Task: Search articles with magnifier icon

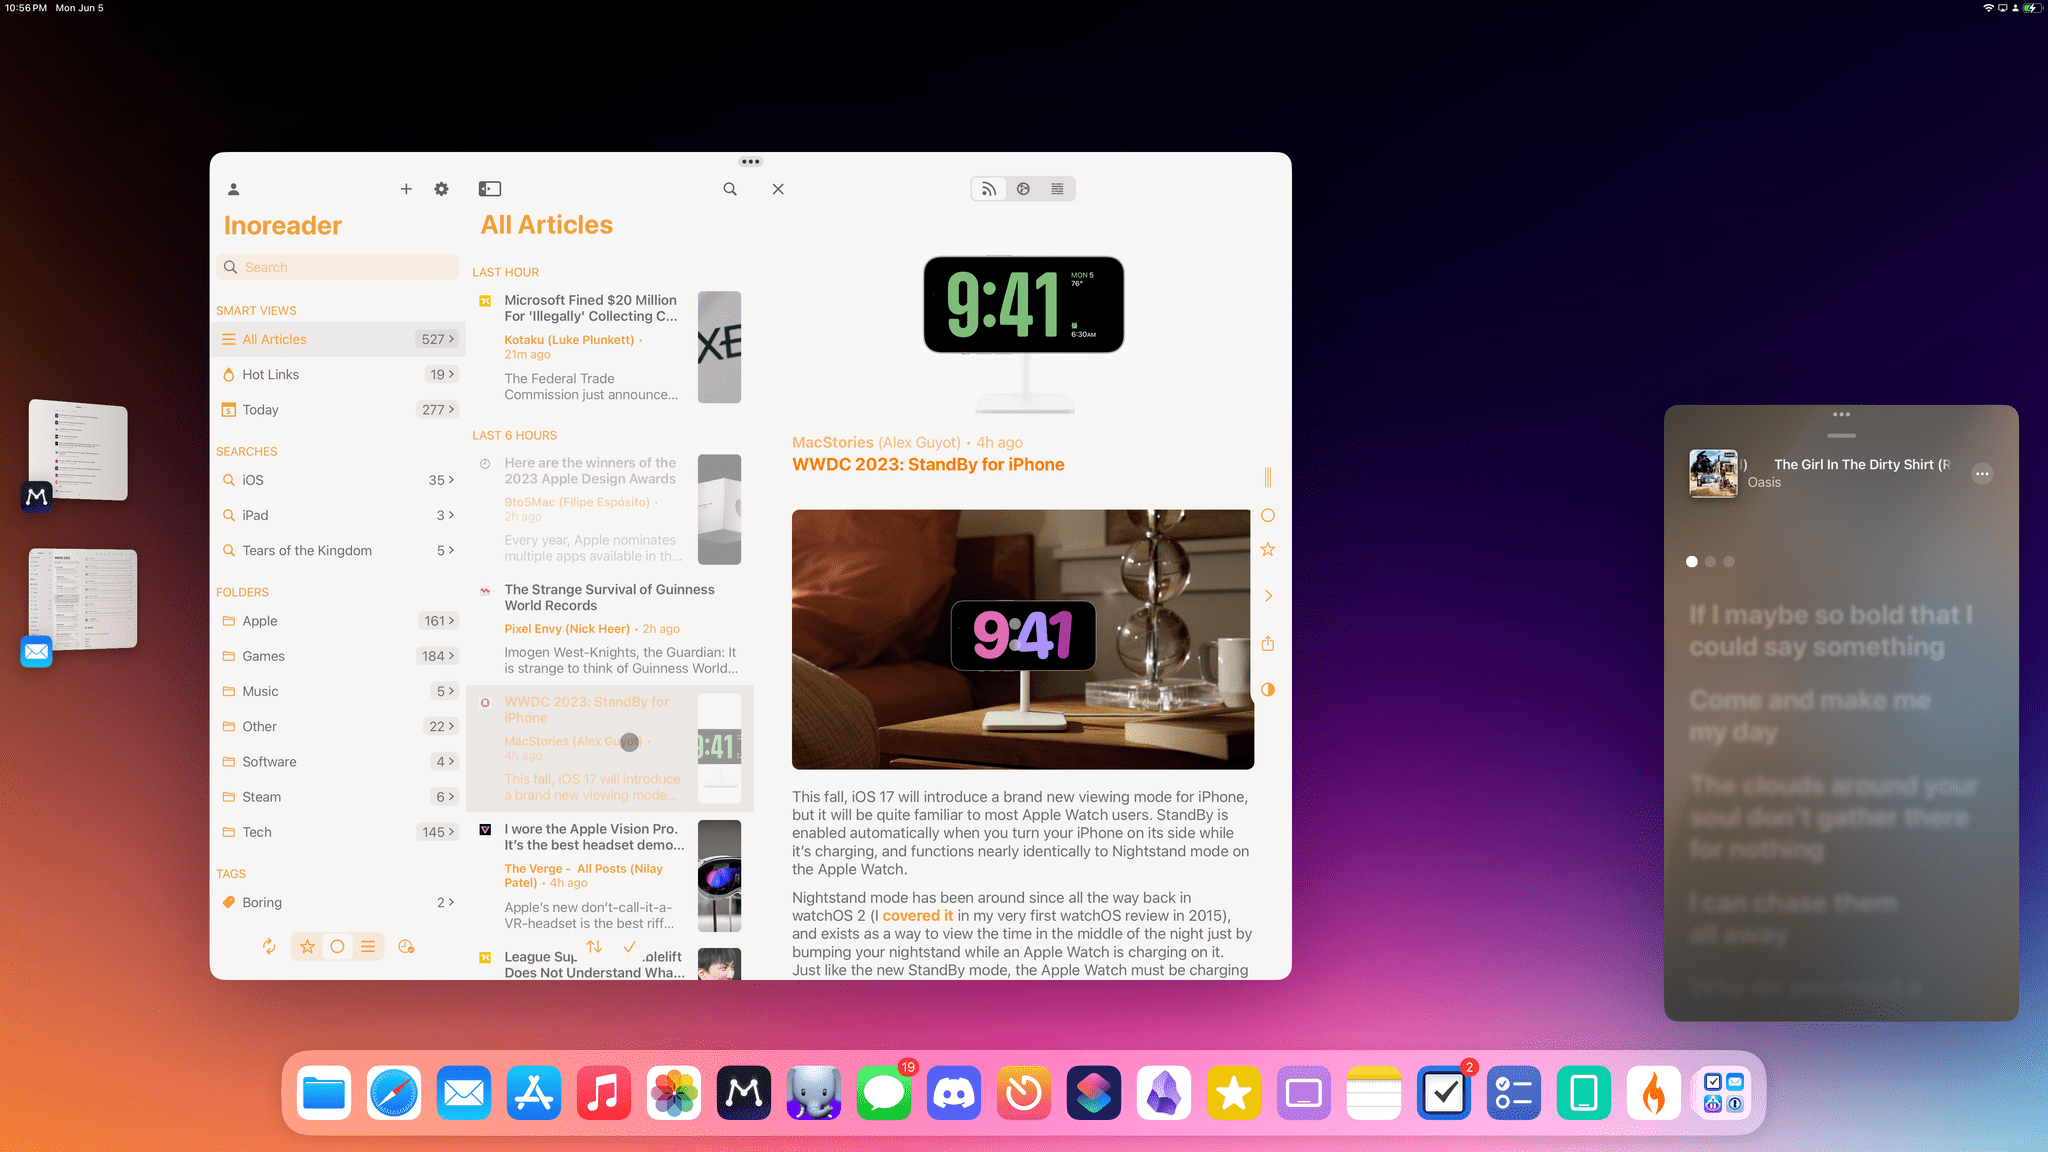Action: [730, 189]
